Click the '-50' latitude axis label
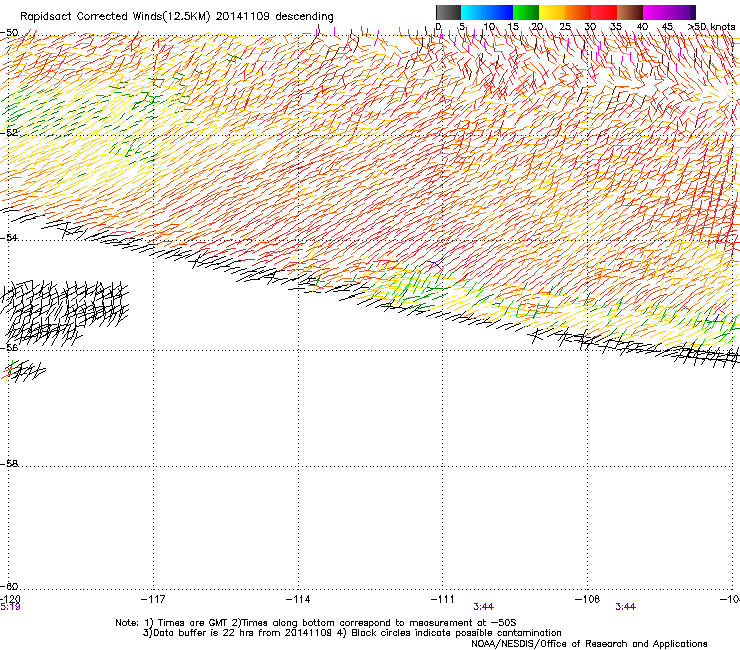 coord(9,33)
